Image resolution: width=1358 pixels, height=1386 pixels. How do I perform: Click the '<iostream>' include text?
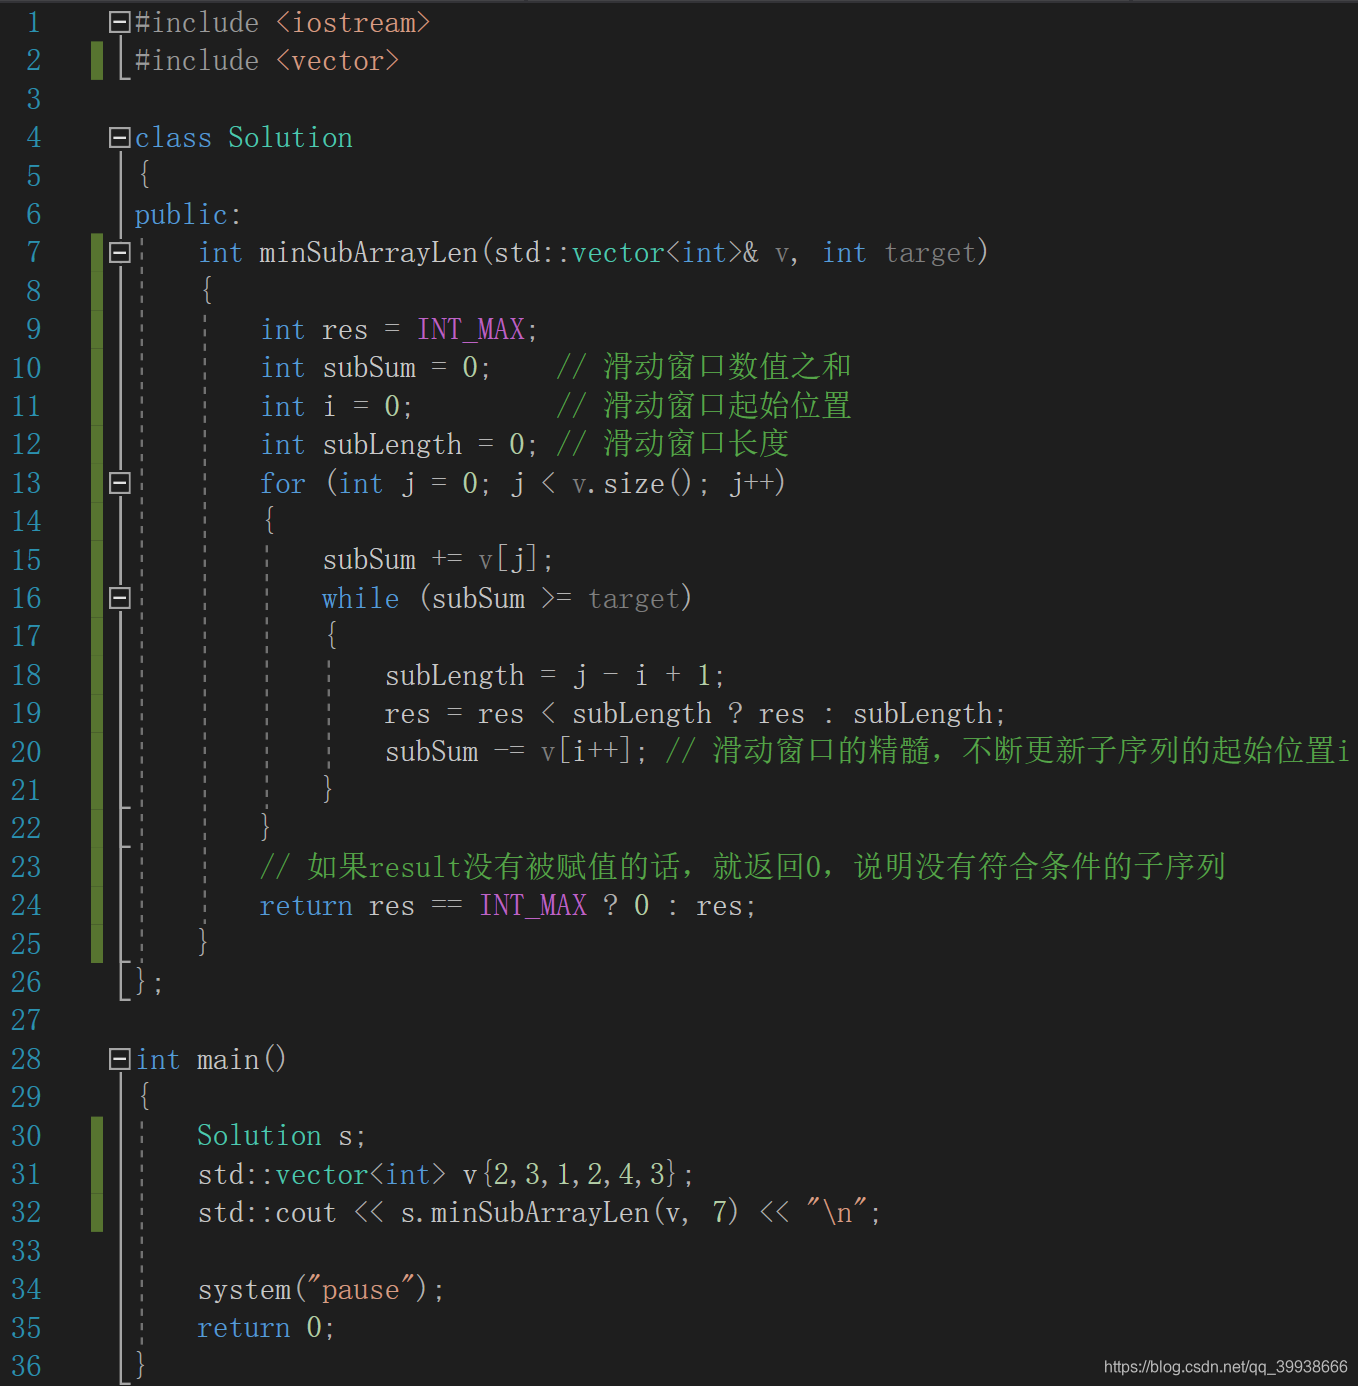[x=353, y=22]
